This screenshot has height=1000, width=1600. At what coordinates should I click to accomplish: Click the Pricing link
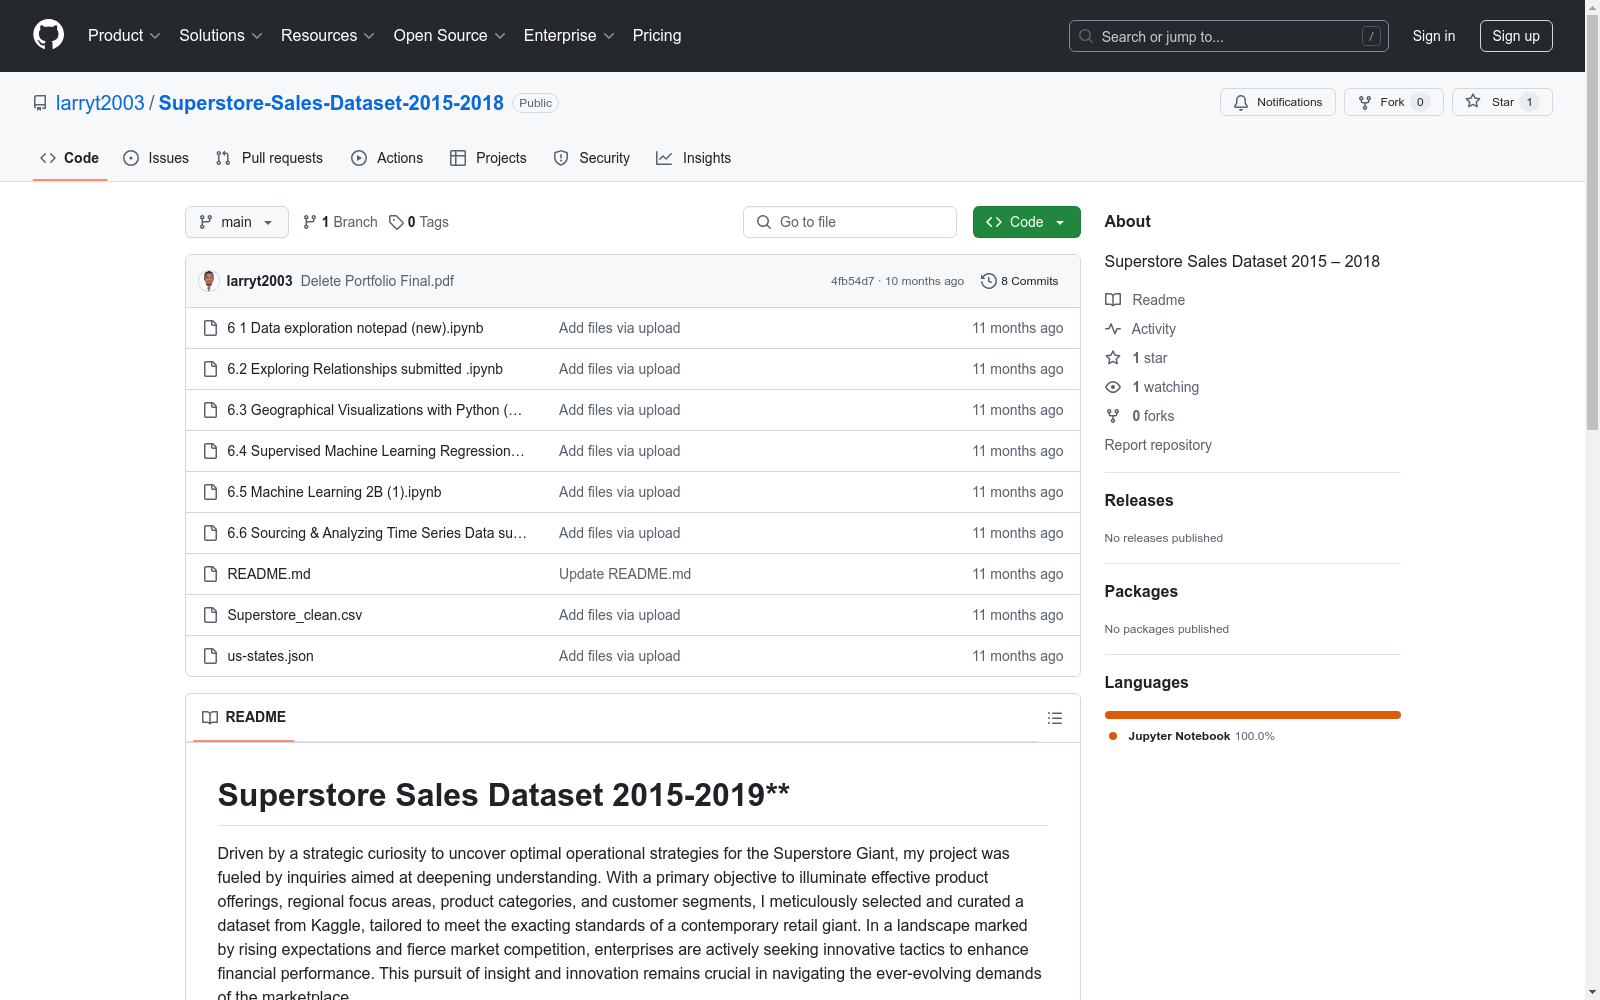click(657, 36)
